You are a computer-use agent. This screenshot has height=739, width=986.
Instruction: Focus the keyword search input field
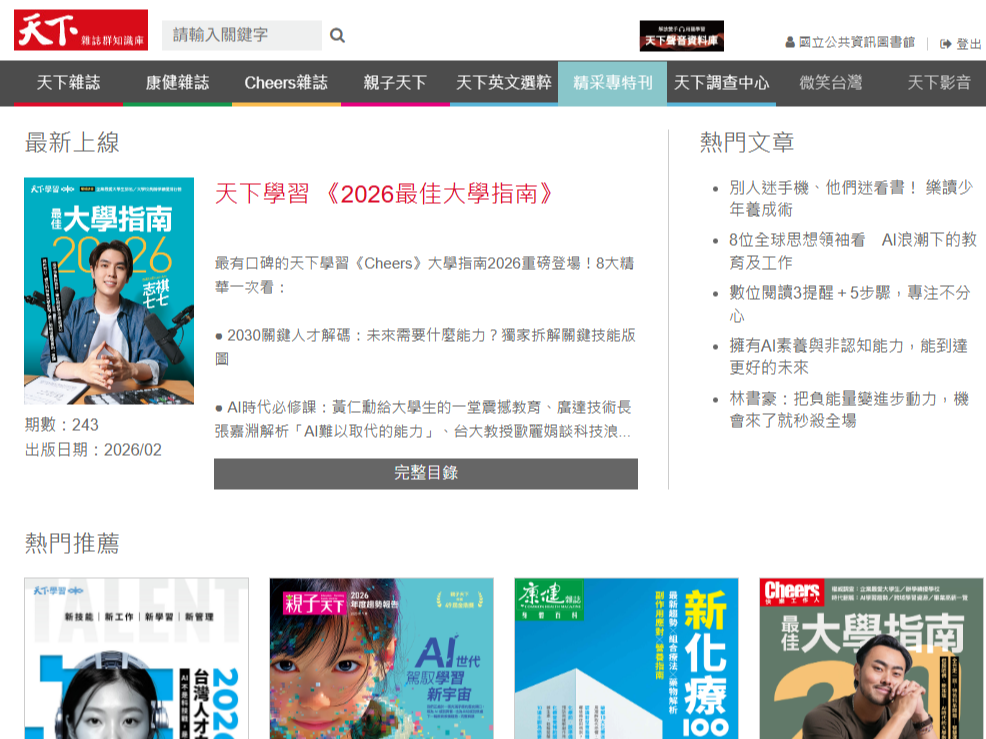241,35
